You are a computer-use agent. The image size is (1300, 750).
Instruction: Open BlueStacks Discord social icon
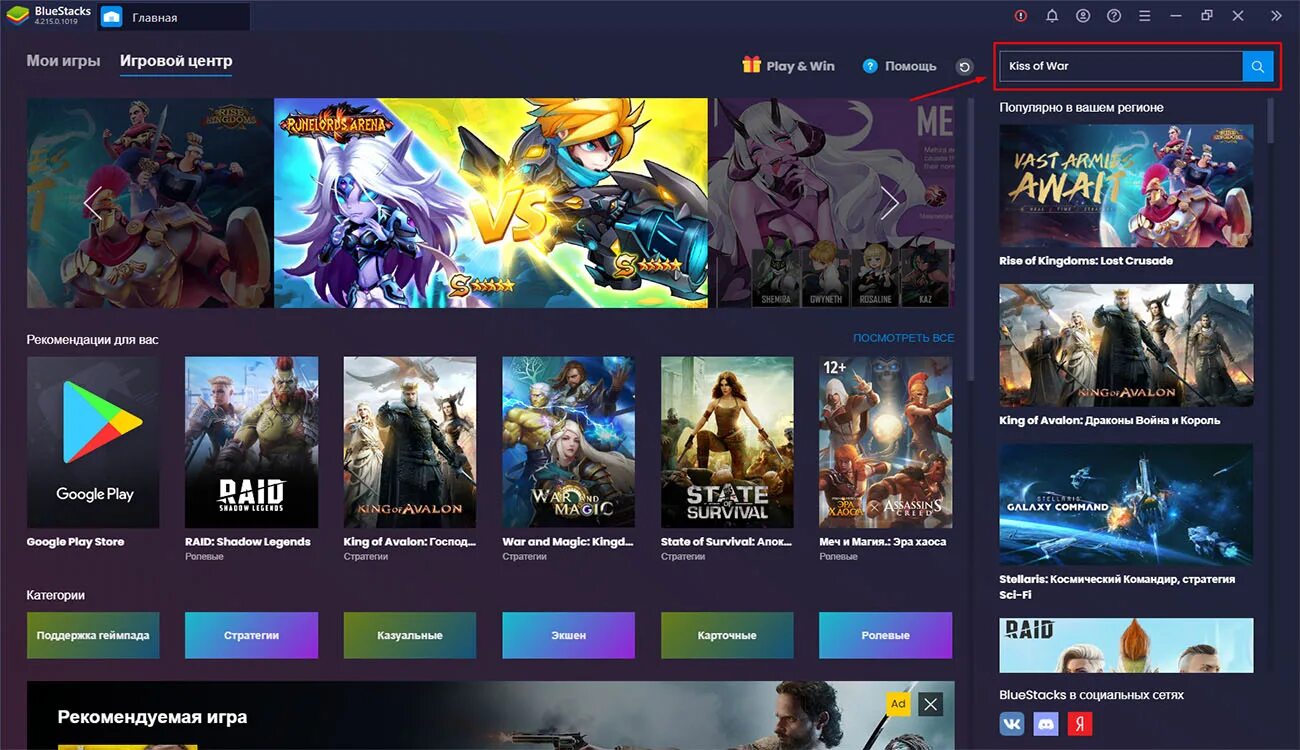1045,723
